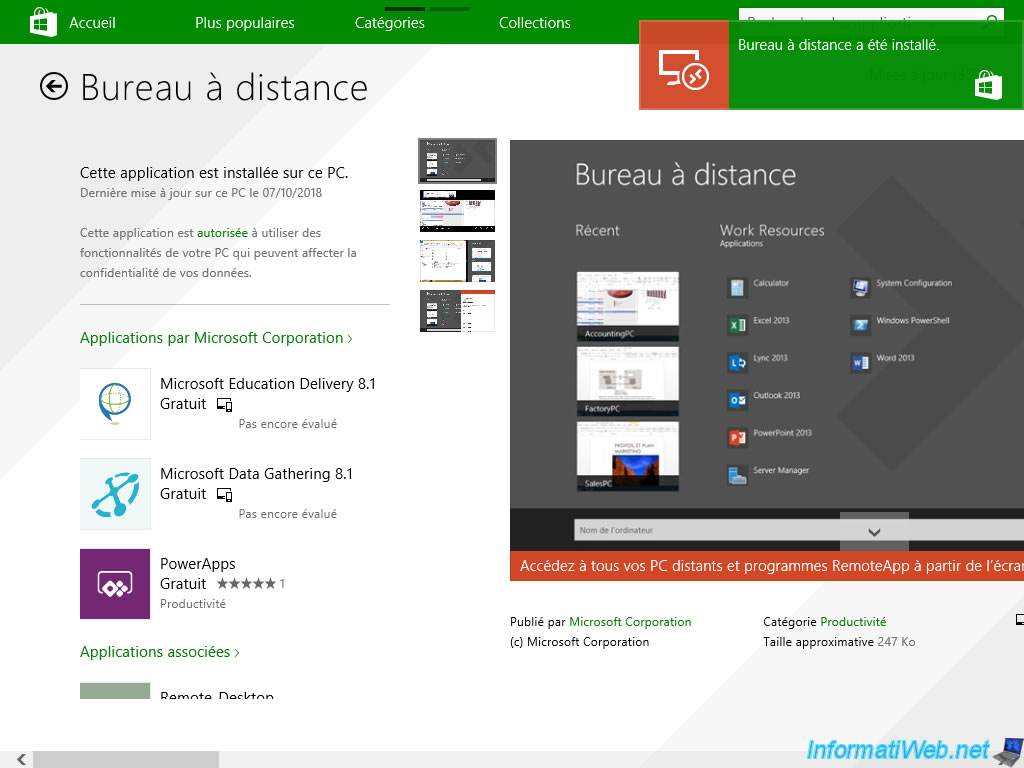Click the 'Taille approximative 247 Ko' text
Viewport: 1024px width, 768px height.
tap(839, 642)
